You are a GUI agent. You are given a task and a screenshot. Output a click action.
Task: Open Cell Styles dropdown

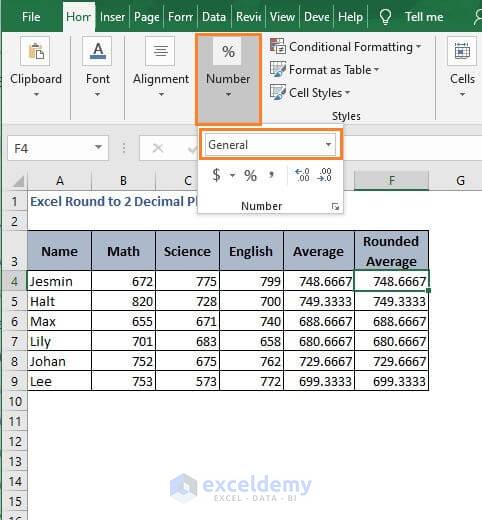[347, 92]
